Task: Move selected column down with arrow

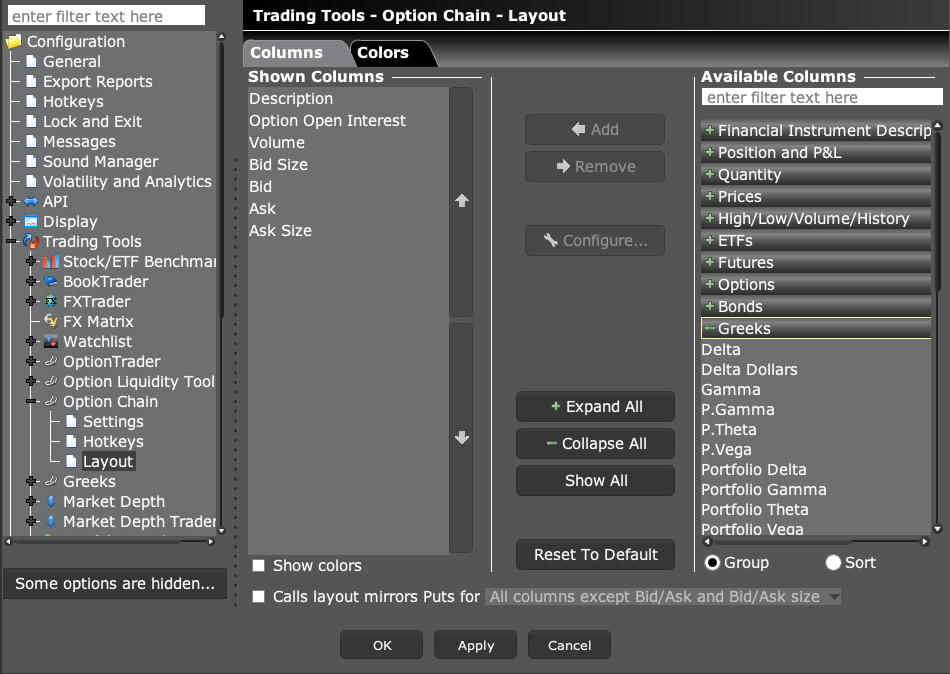Action: (462, 438)
